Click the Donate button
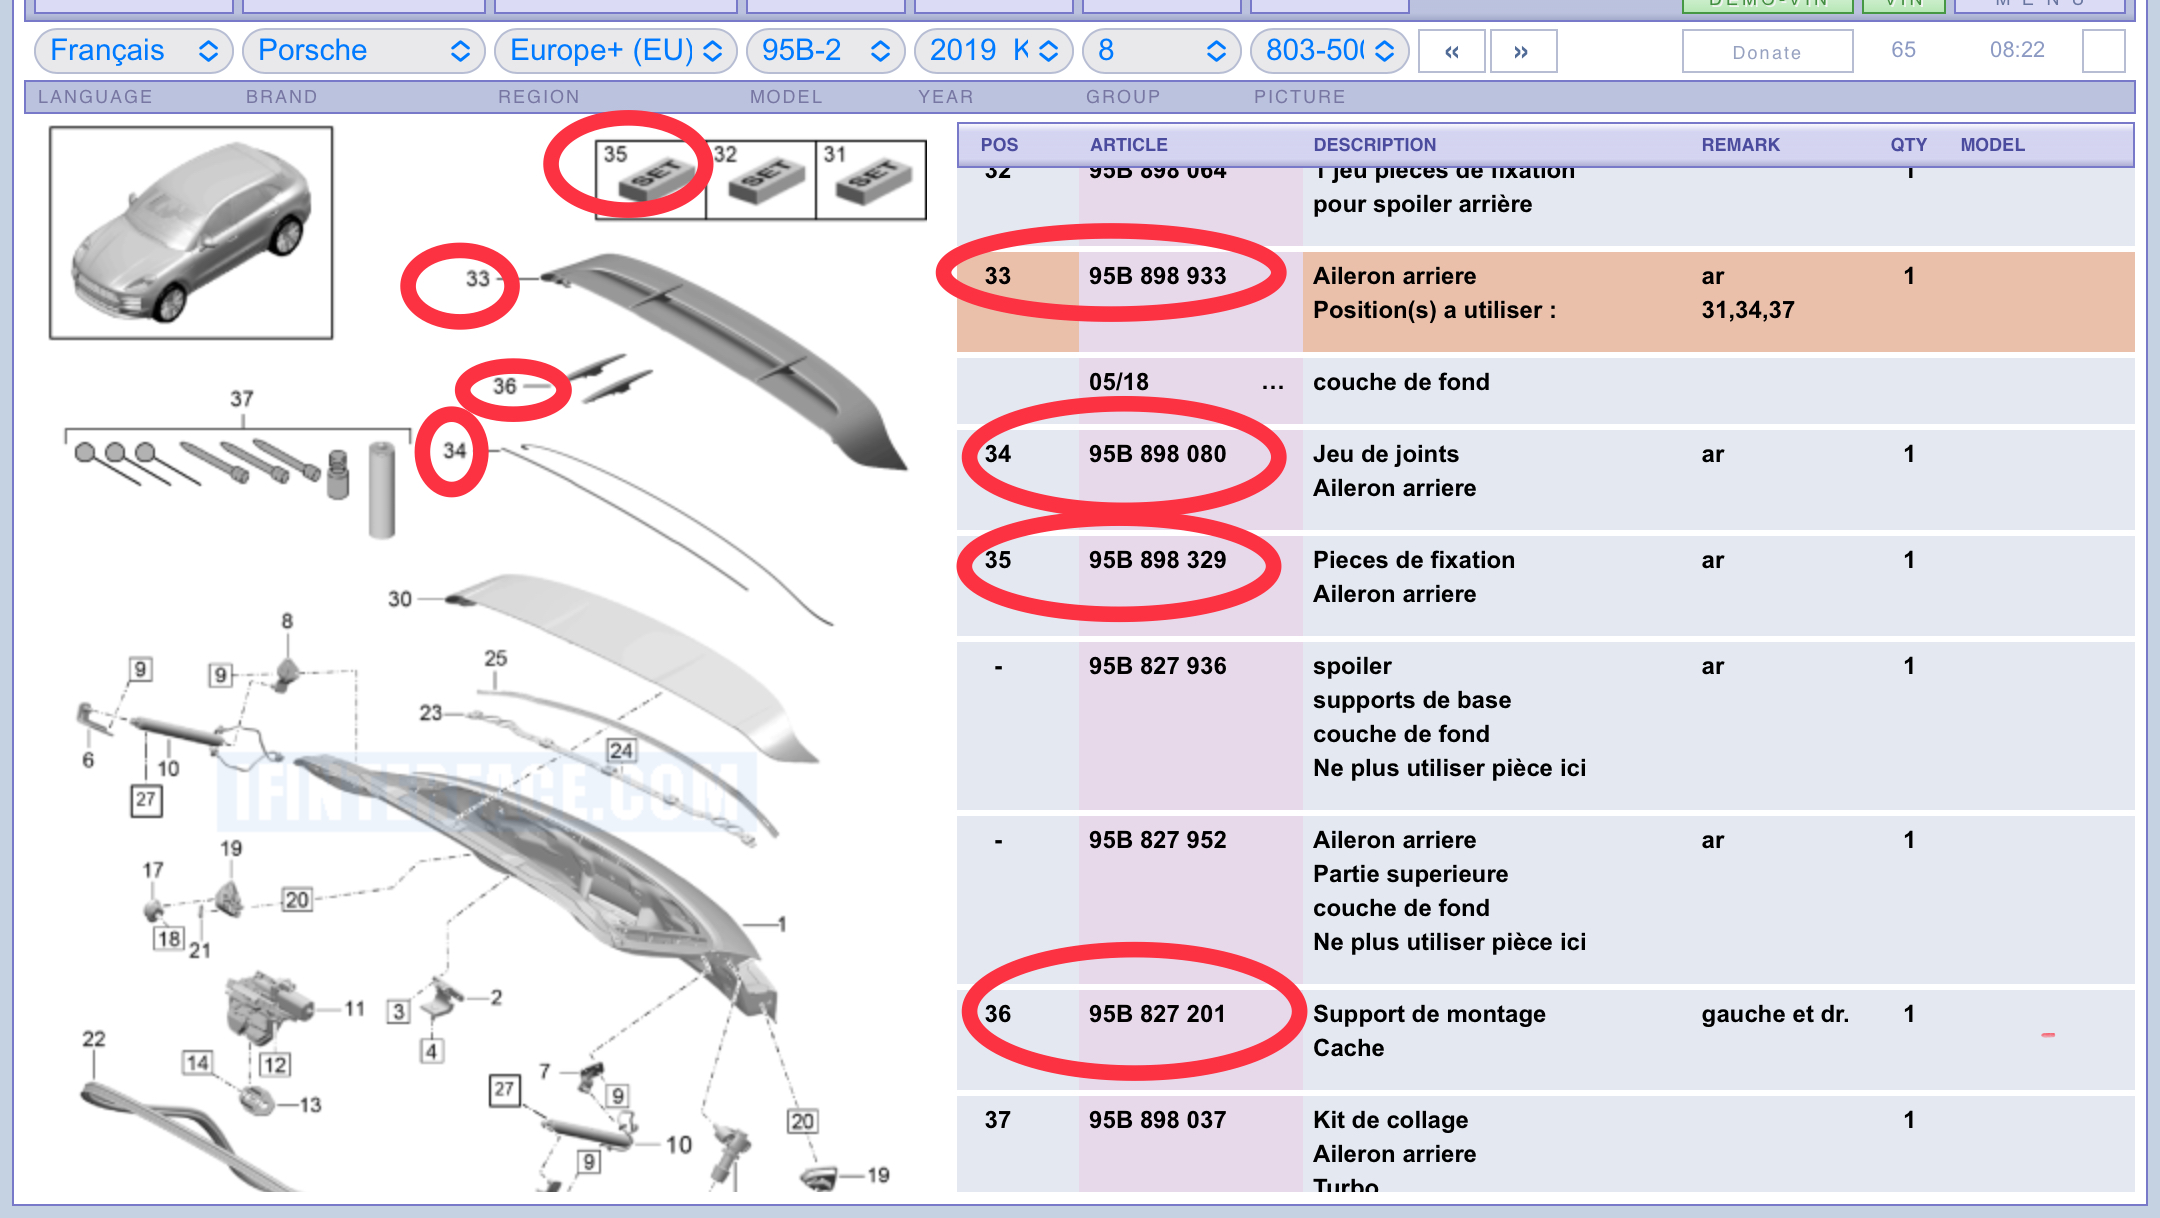Screen dimensions: 2160x1218 1766,52
